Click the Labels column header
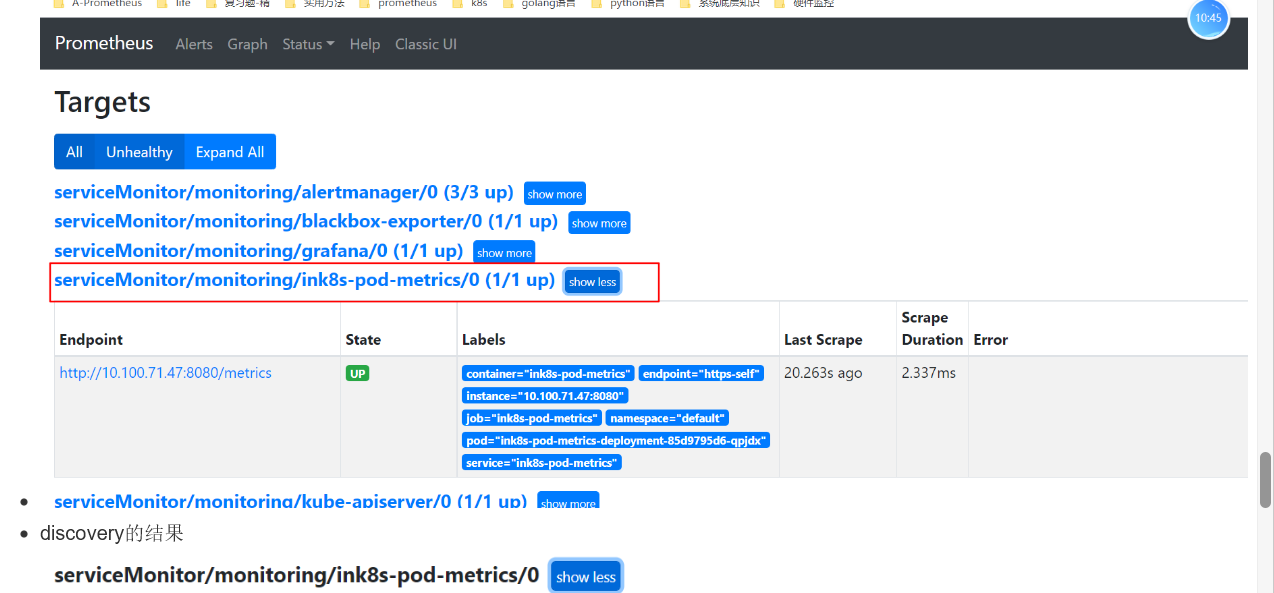This screenshot has height=593, width=1274. click(484, 340)
